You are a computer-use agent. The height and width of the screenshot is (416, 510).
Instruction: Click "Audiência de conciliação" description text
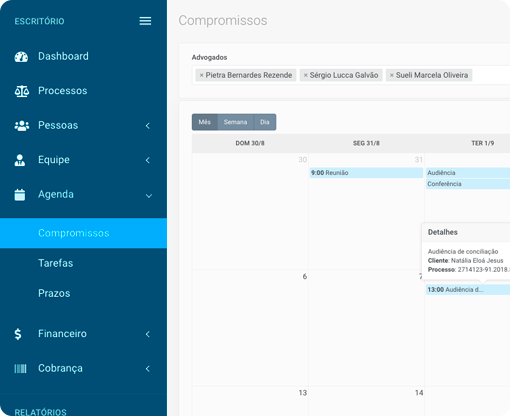tap(463, 252)
